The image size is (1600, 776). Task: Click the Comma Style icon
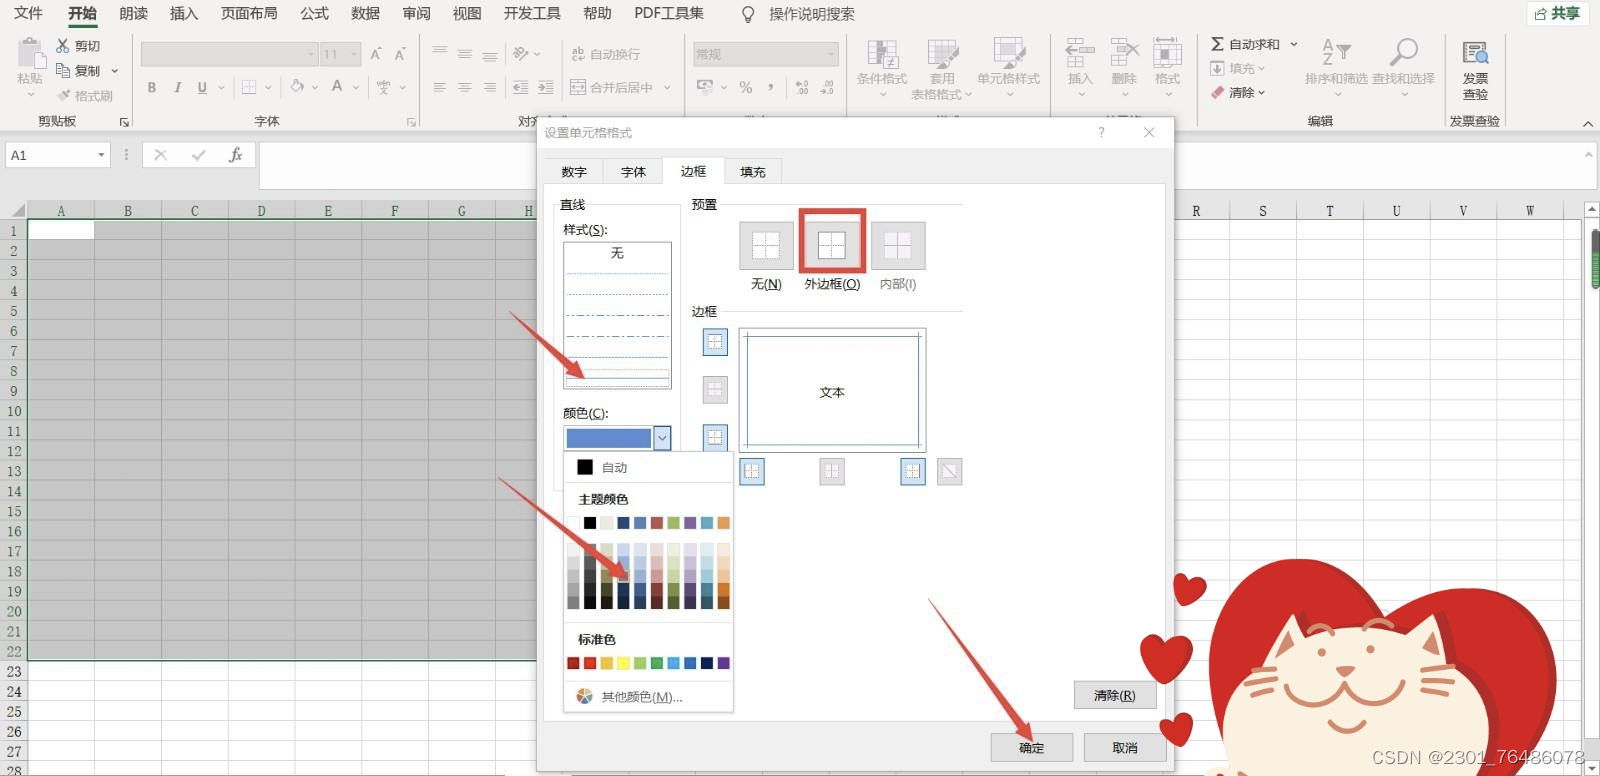771,87
